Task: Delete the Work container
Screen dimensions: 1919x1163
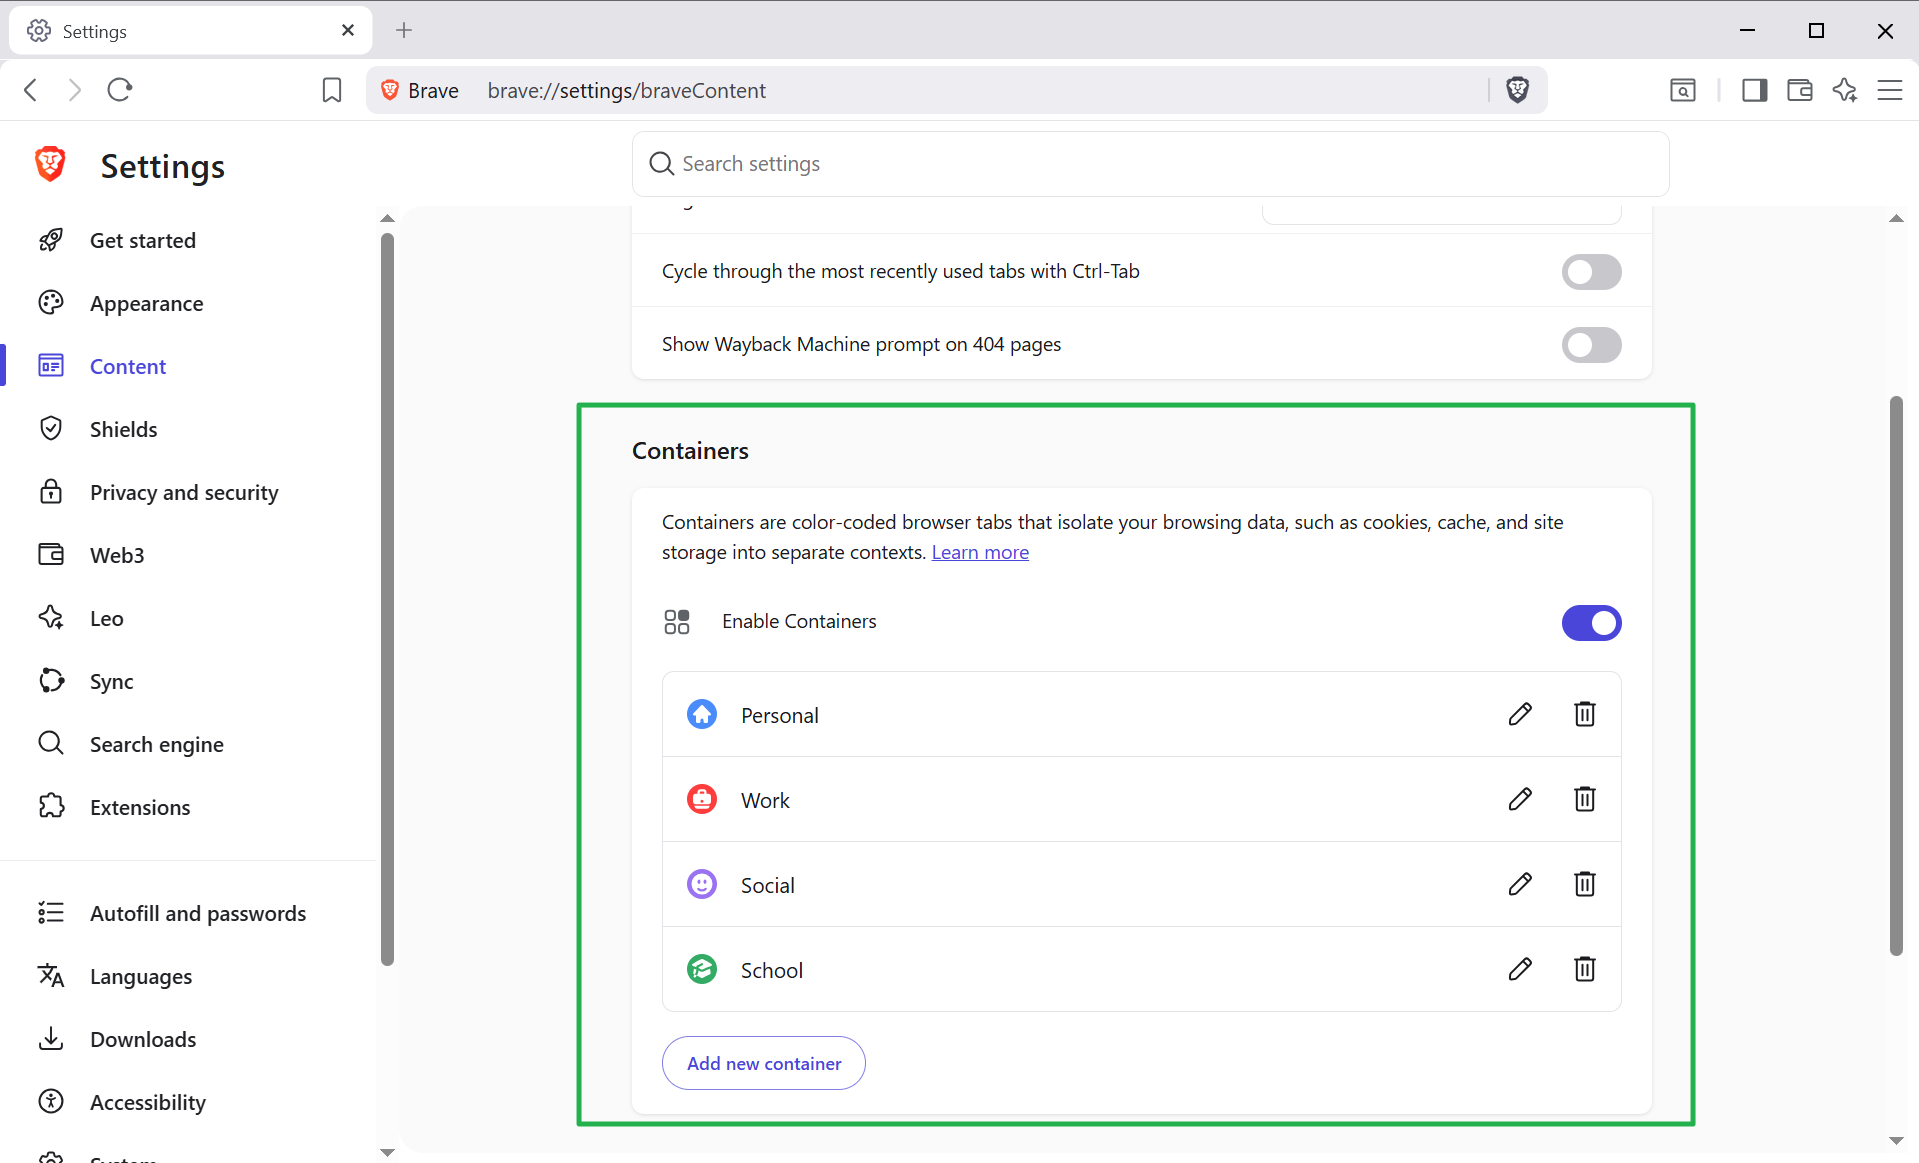Action: 1585,799
